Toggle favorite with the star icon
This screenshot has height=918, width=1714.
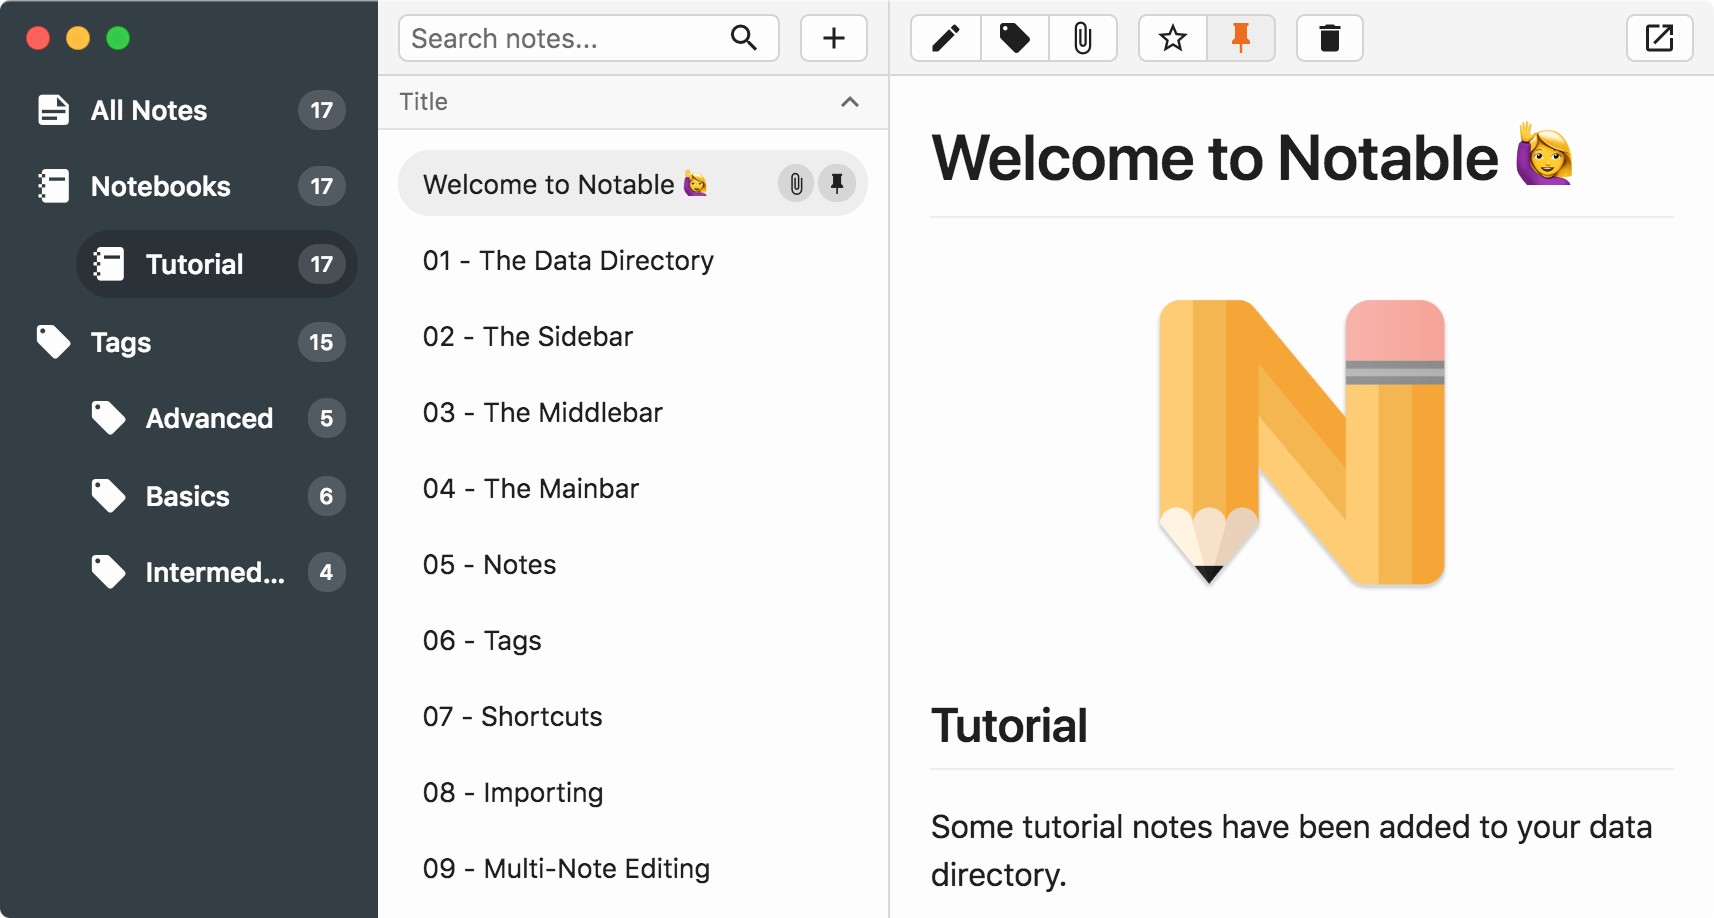(1172, 38)
